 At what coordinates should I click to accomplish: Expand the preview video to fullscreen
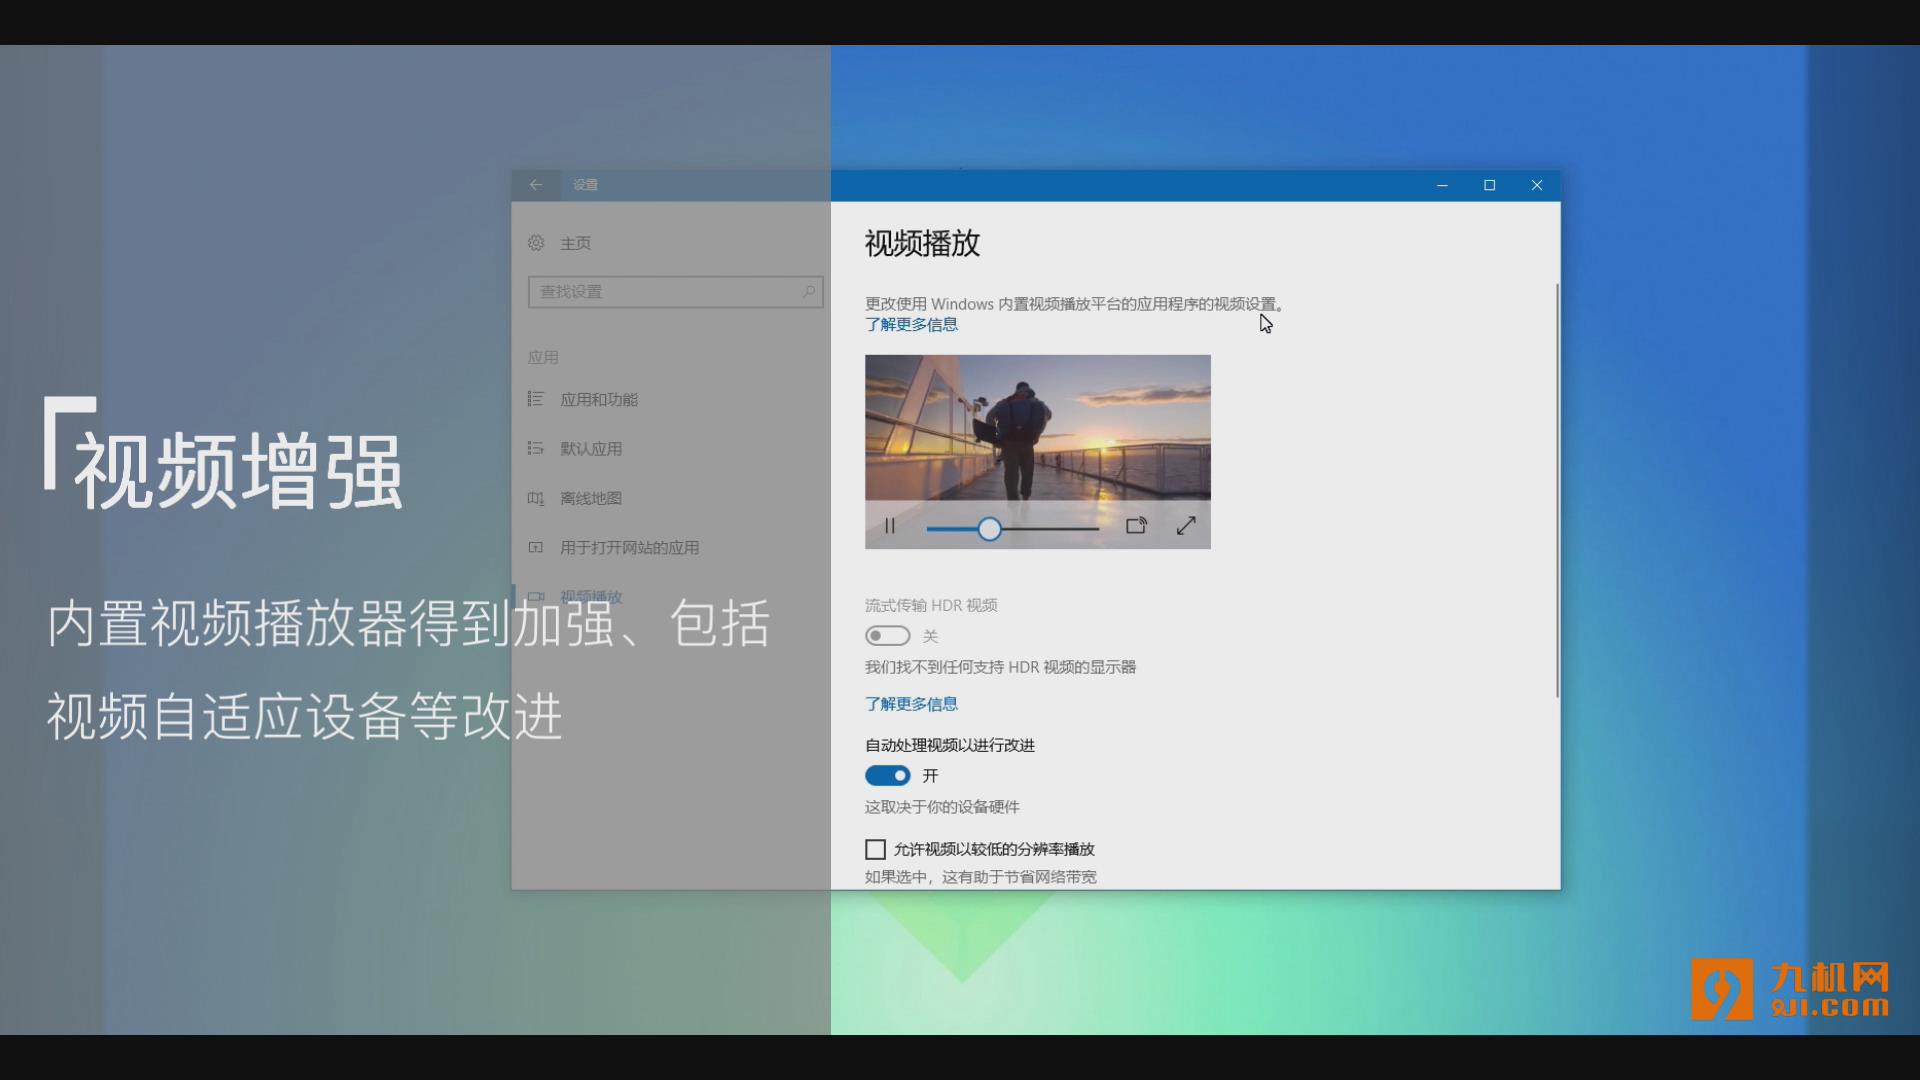(x=1186, y=526)
